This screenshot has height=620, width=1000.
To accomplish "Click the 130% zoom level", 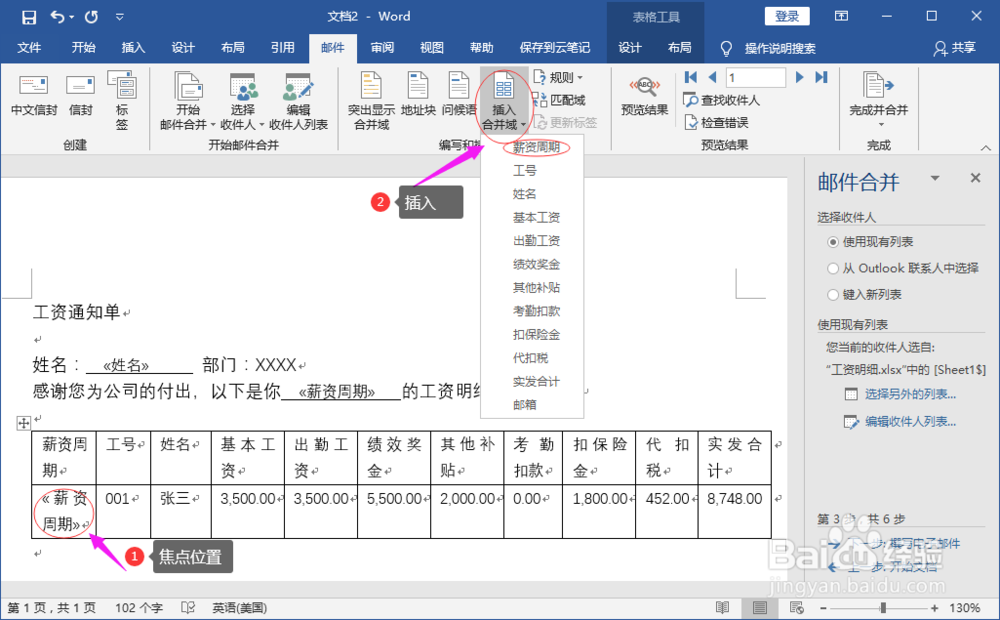I will 965,608.
